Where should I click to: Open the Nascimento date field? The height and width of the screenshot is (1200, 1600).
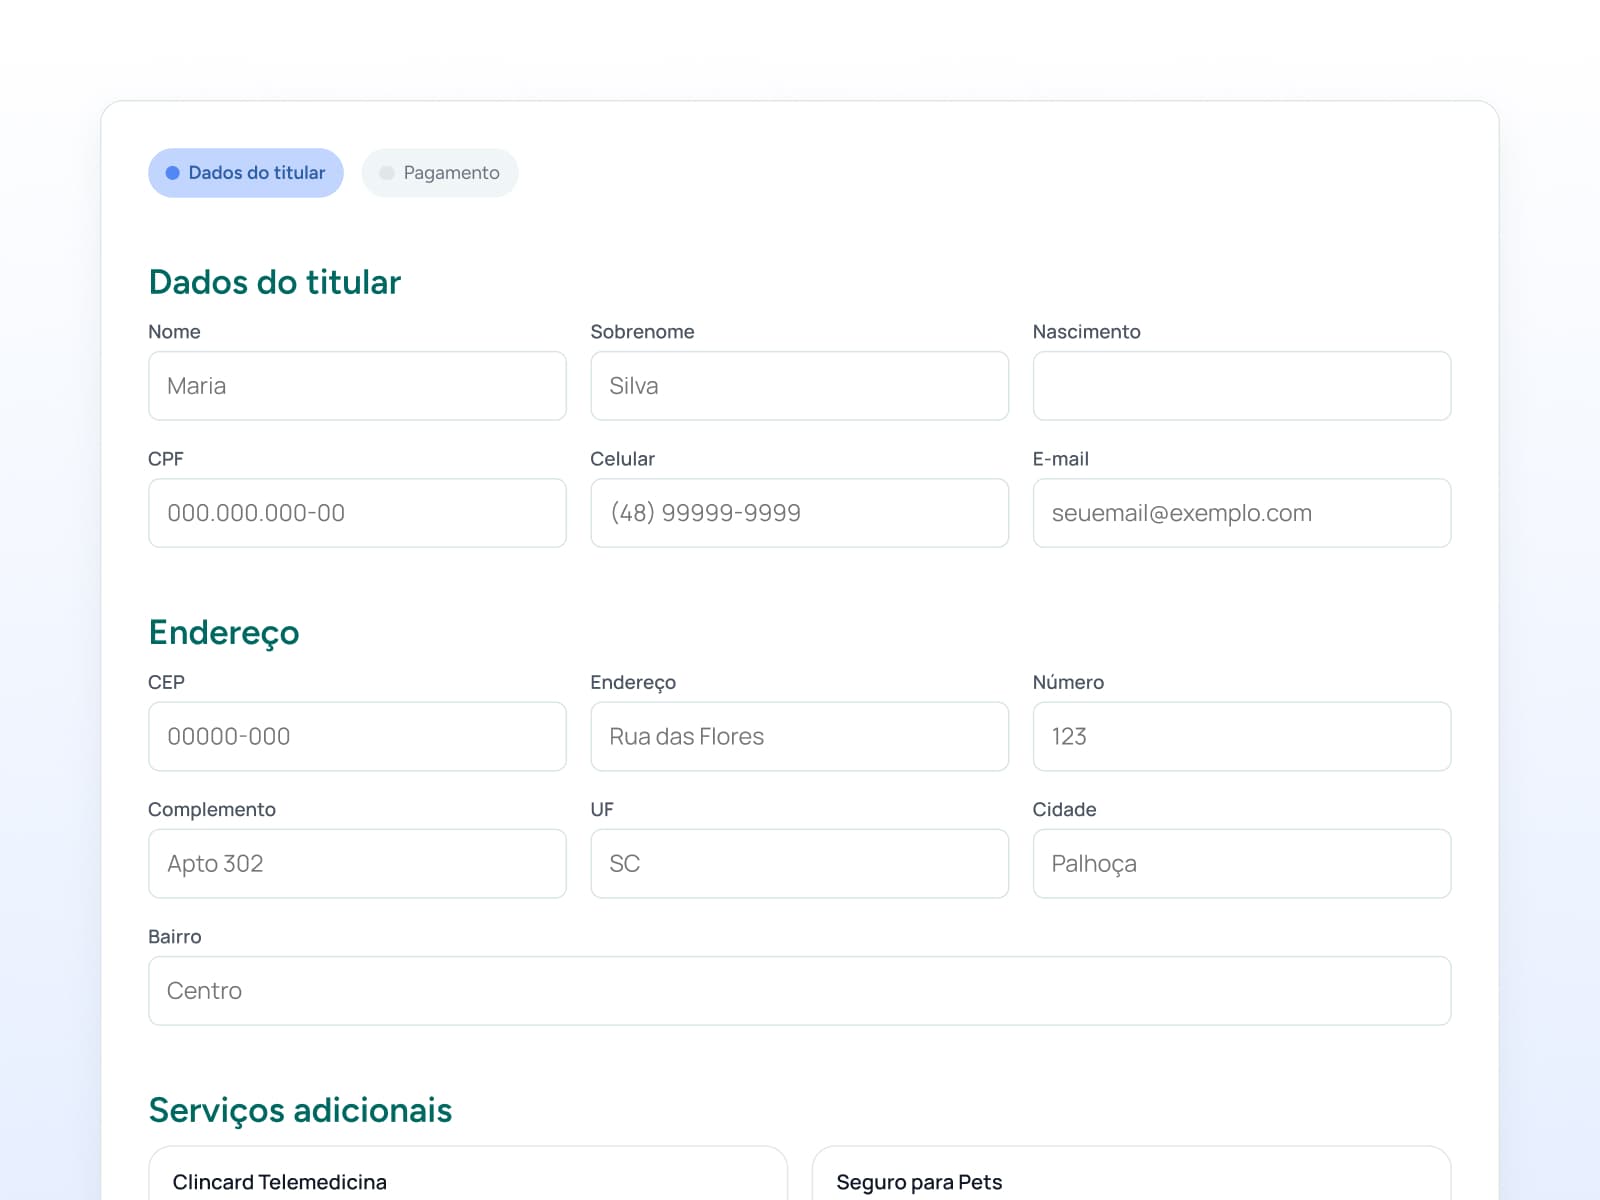(1242, 386)
